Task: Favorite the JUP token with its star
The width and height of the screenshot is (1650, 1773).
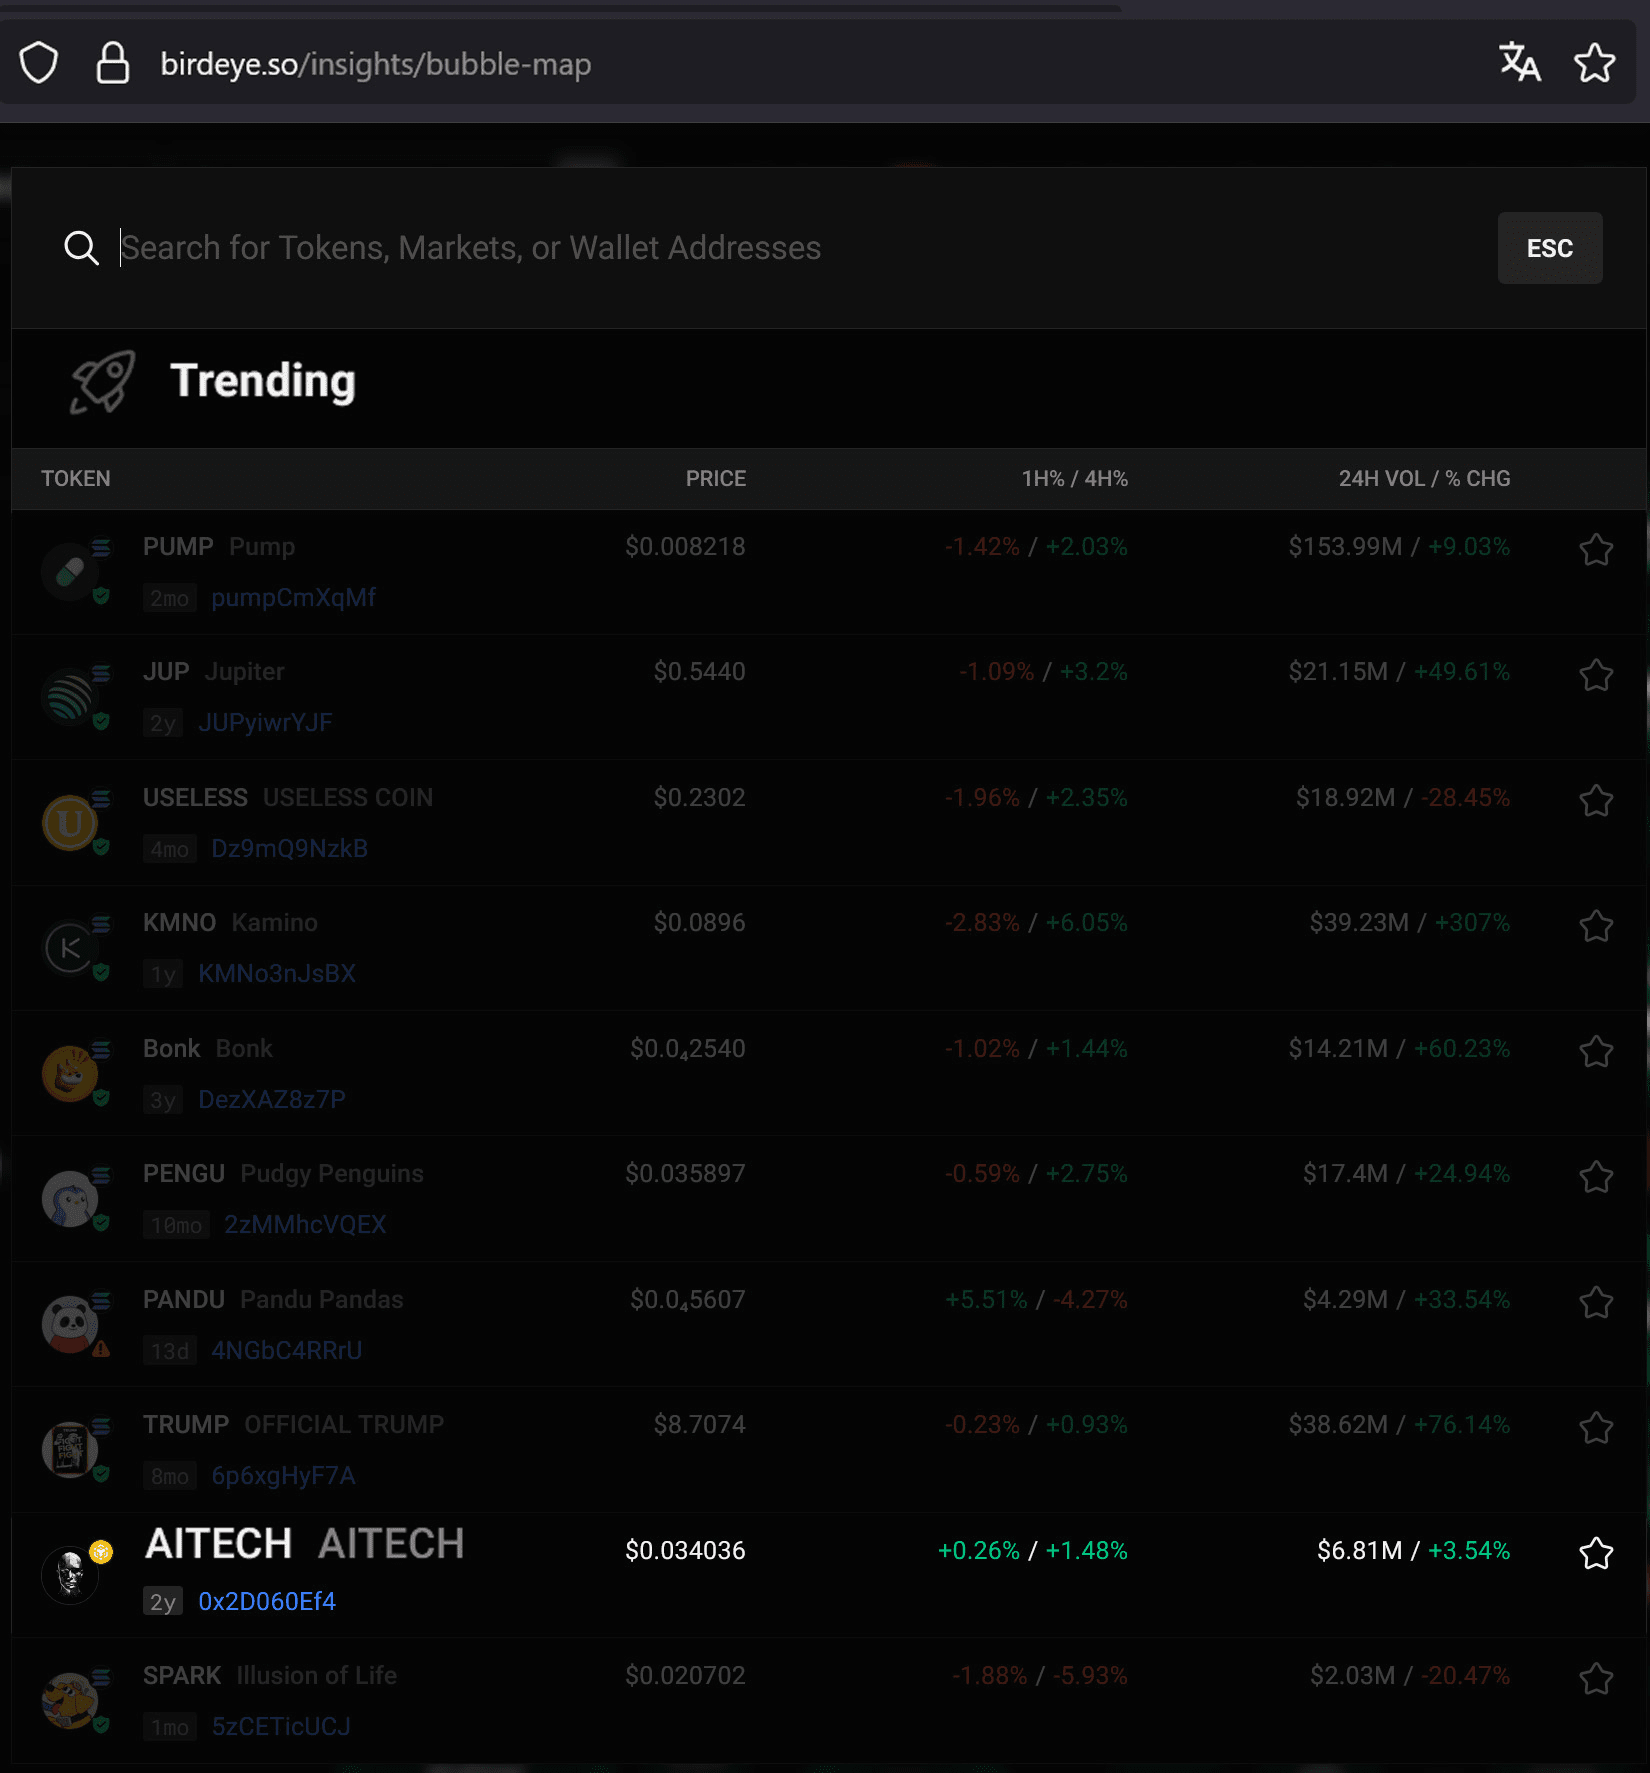Action: tap(1596, 675)
